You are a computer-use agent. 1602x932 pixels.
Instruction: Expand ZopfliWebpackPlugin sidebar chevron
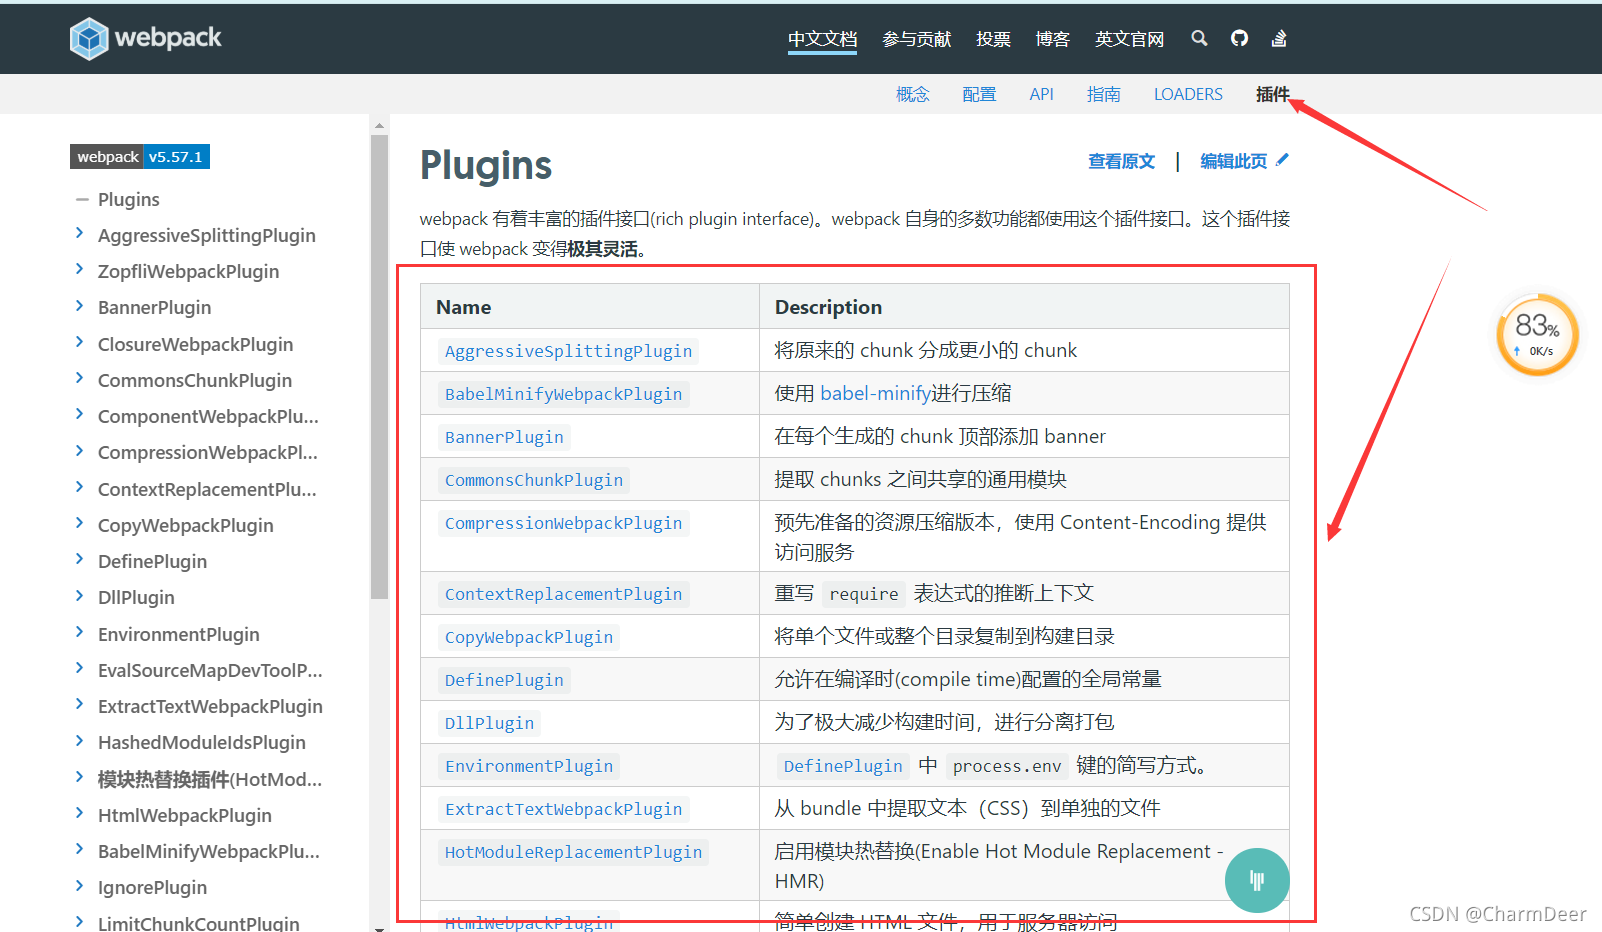coord(80,269)
